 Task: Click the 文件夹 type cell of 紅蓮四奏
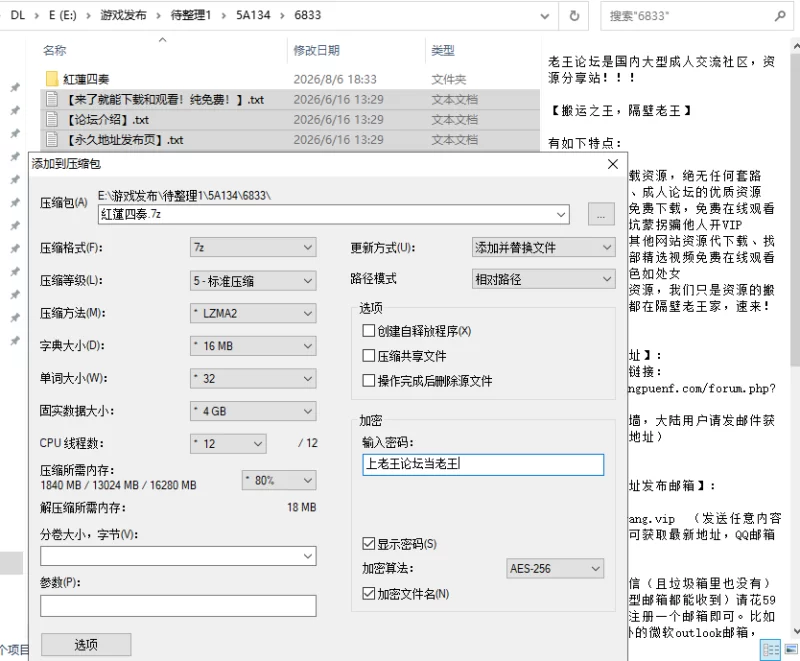[448, 79]
